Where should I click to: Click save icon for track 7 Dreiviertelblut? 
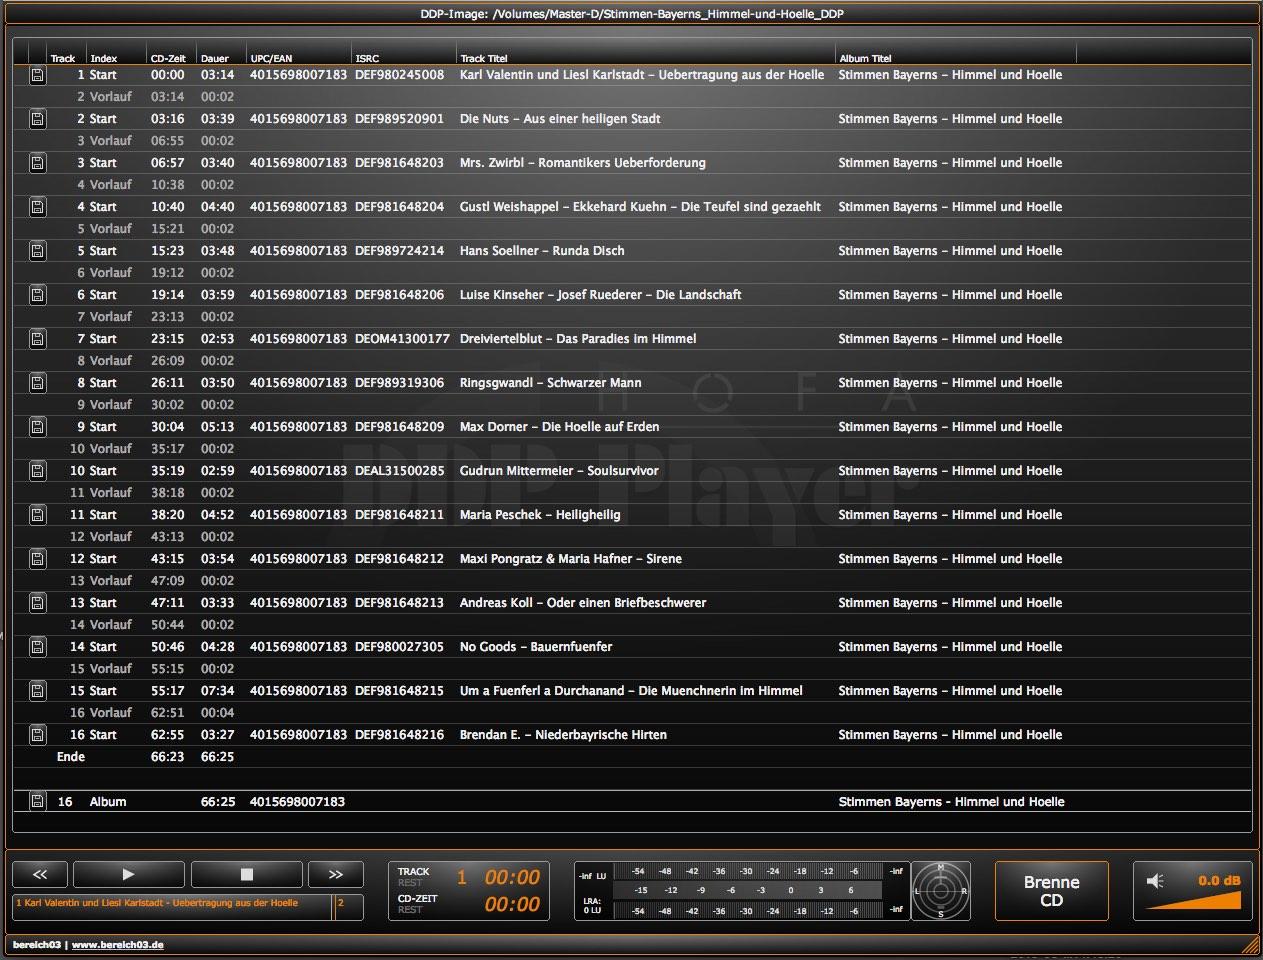37,339
